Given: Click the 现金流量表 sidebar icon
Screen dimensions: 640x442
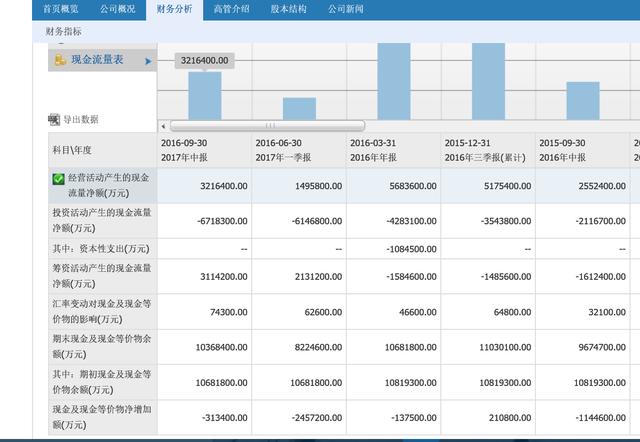Looking at the screenshot, I should 60,60.
